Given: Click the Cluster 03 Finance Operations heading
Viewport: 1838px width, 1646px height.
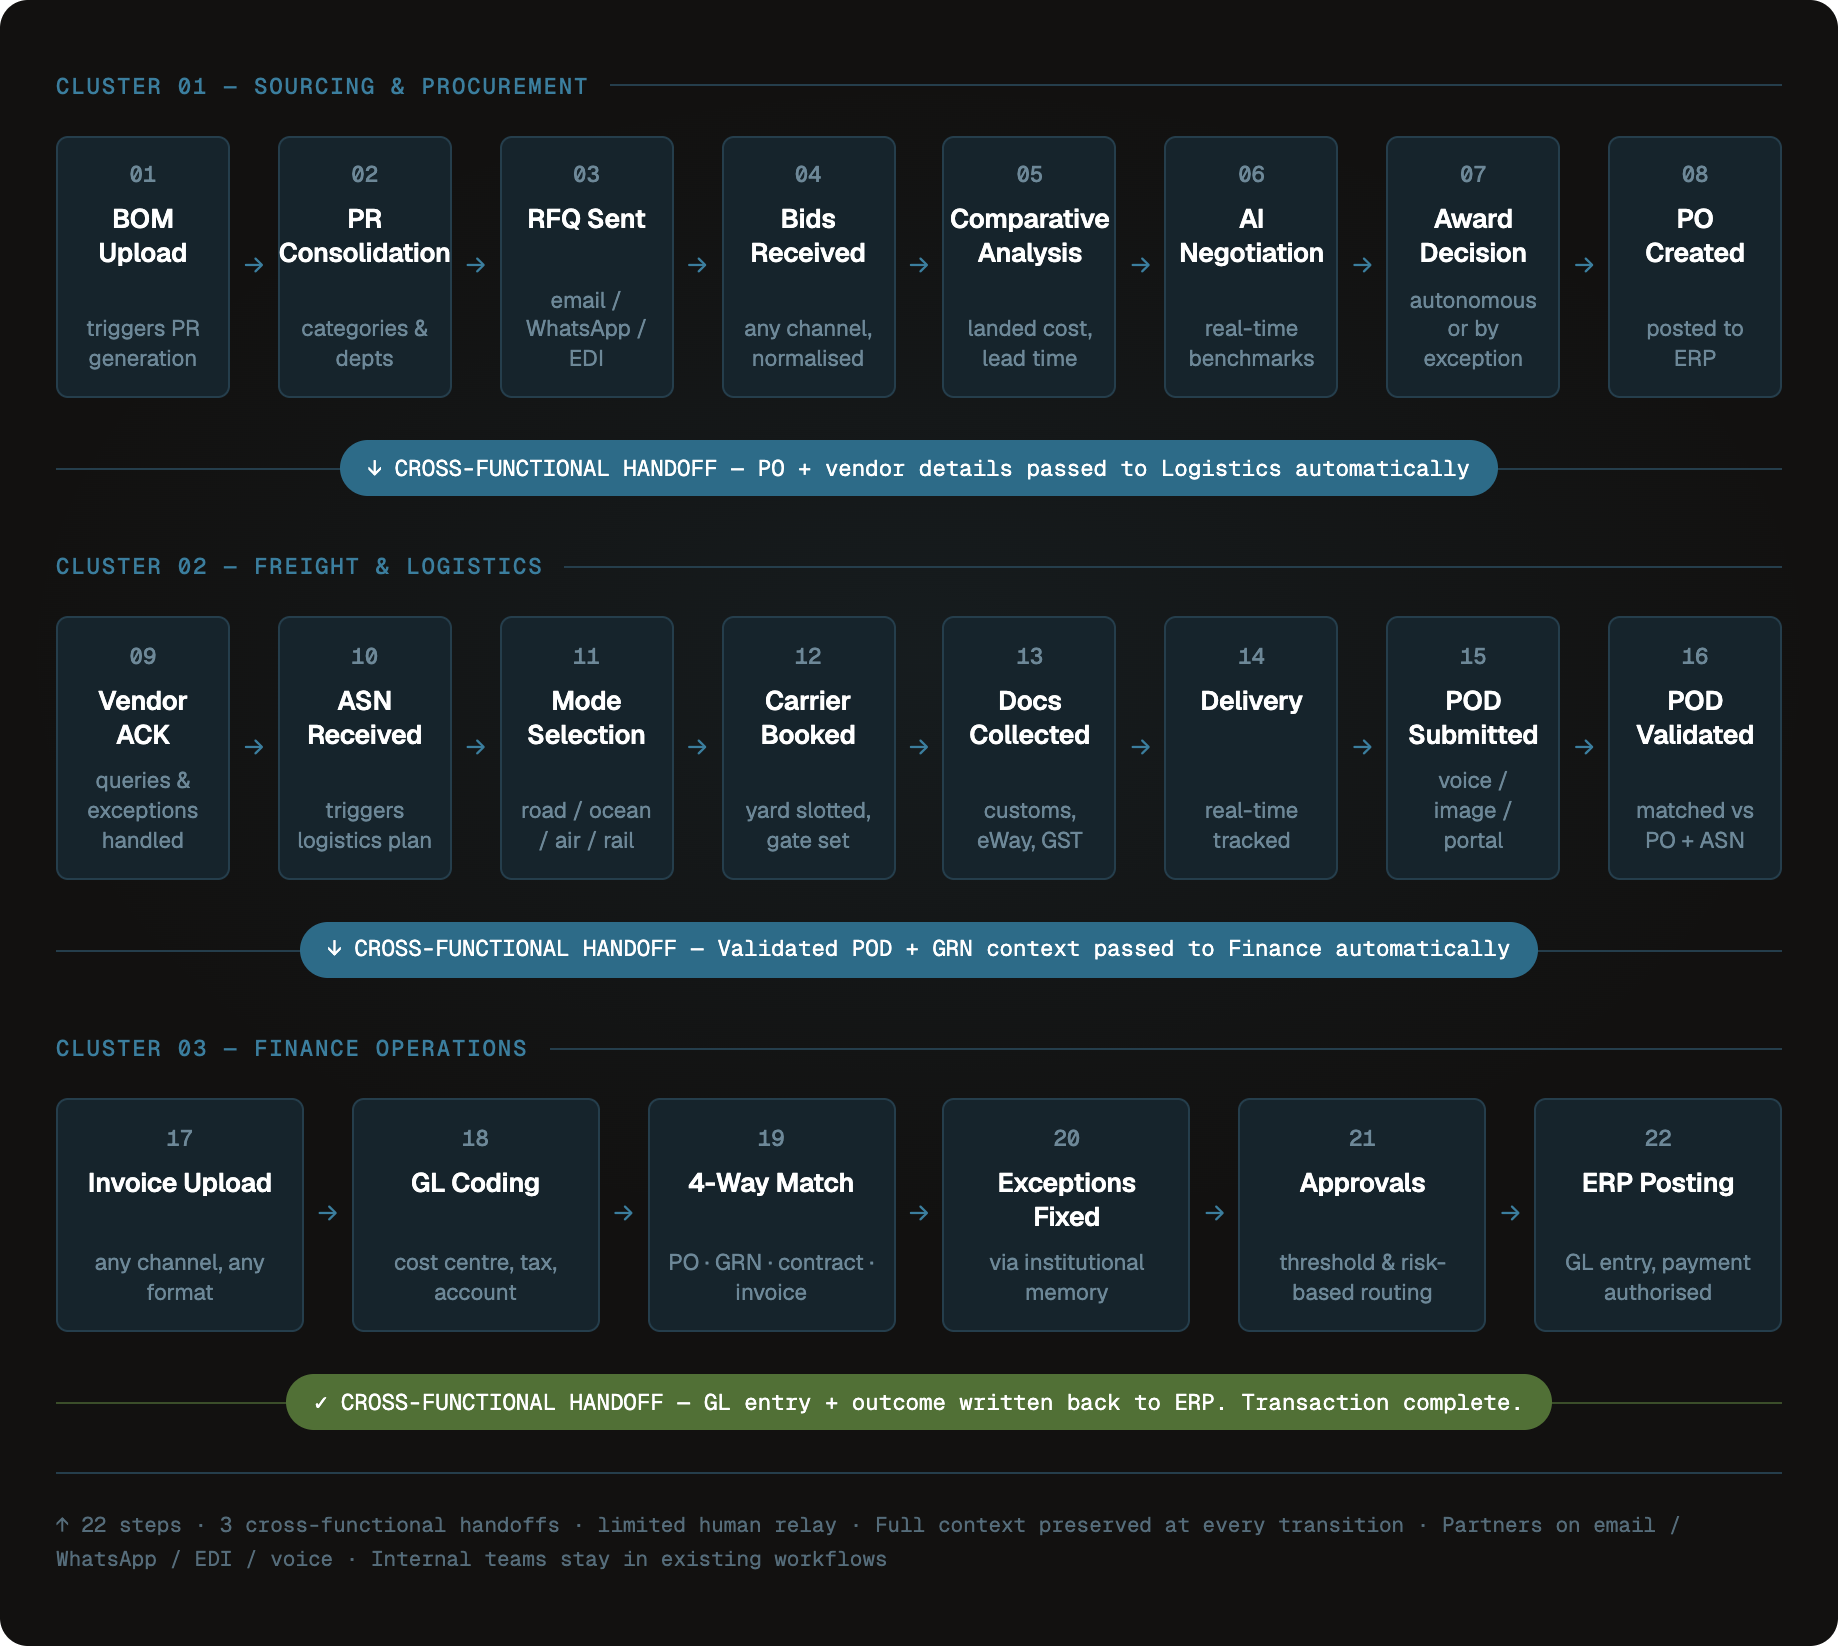Looking at the screenshot, I should pos(291,1048).
